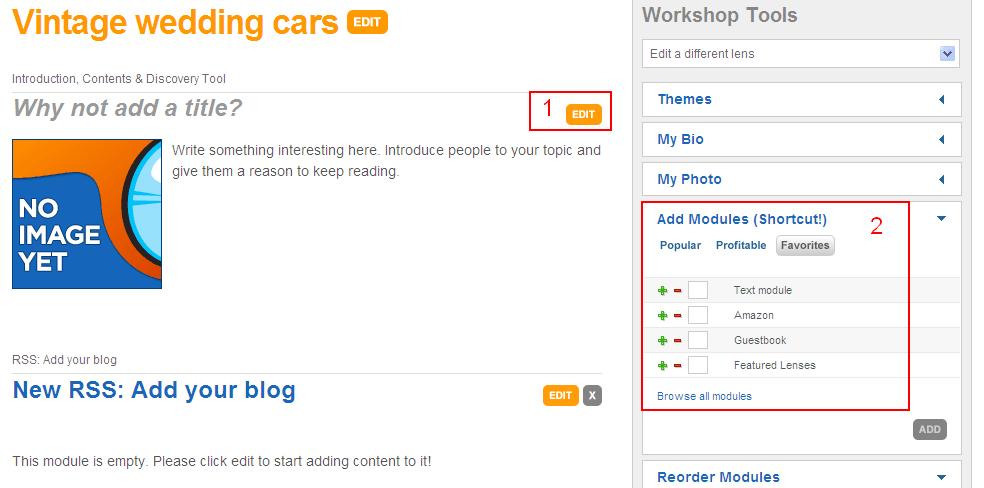This screenshot has width=984, height=488.
Task: Click the green plus for Text module
Action: [x=662, y=290]
